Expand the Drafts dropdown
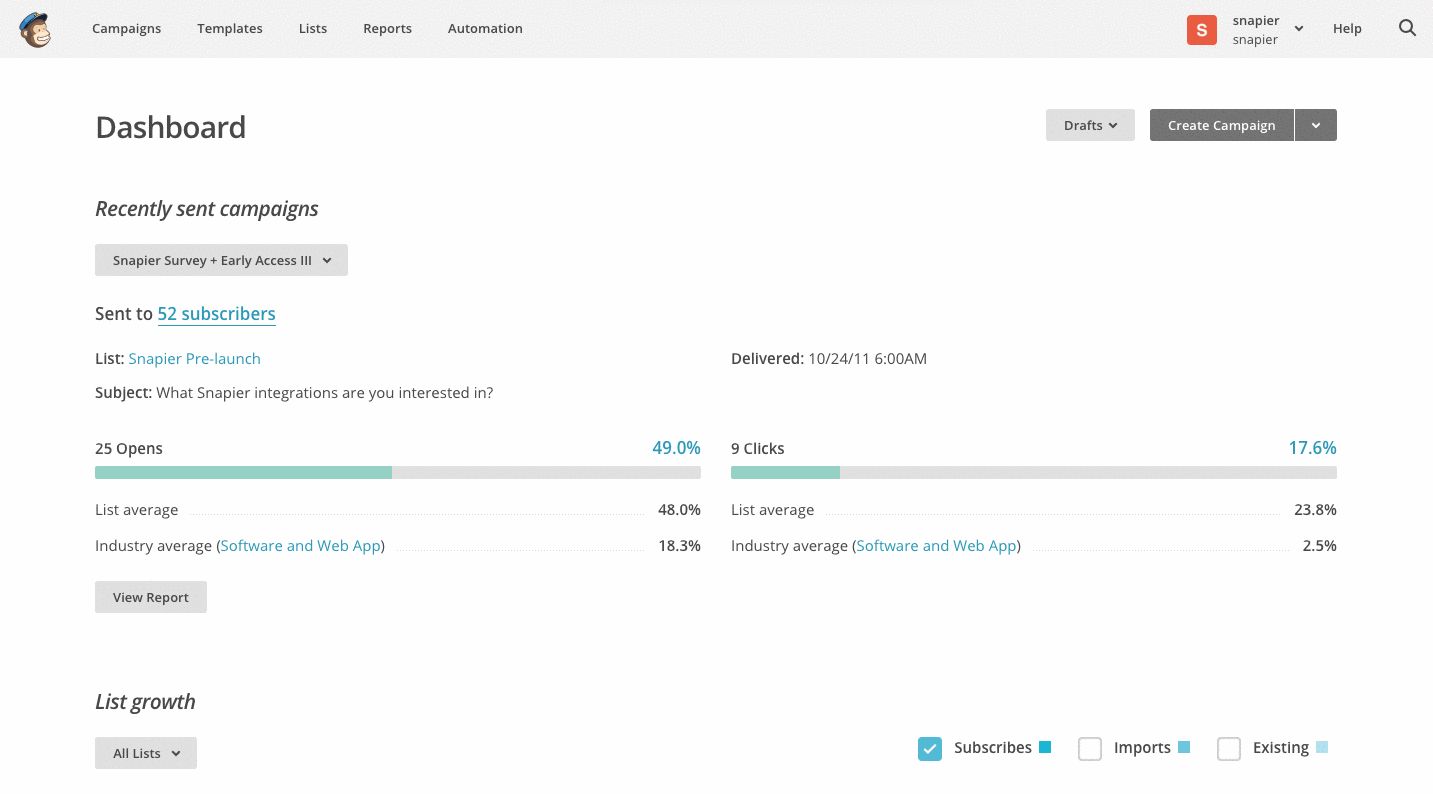Image resolution: width=1433 pixels, height=794 pixels. [x=1090, y=125]
